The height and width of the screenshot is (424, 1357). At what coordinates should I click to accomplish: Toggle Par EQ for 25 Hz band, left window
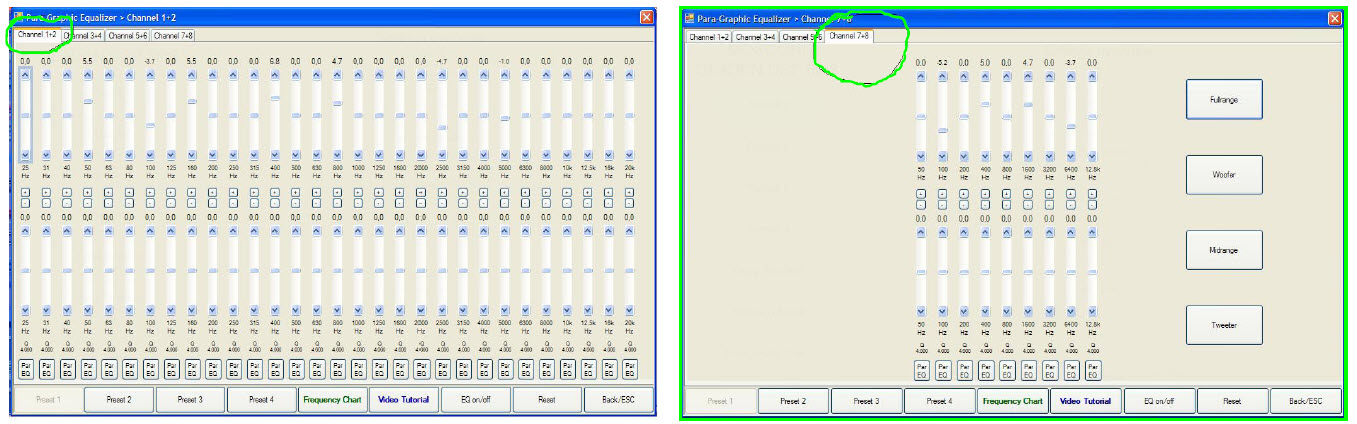25,370
